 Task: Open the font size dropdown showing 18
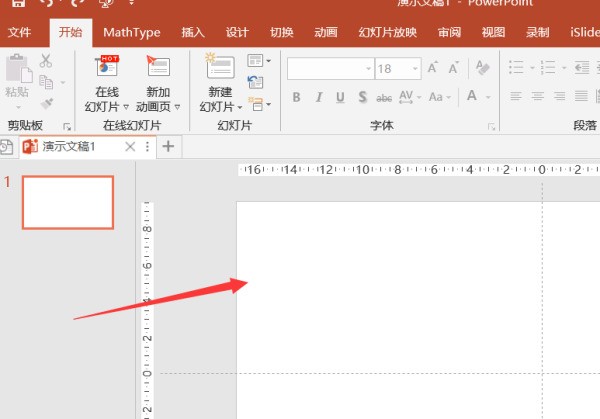[x=413, y=69]
